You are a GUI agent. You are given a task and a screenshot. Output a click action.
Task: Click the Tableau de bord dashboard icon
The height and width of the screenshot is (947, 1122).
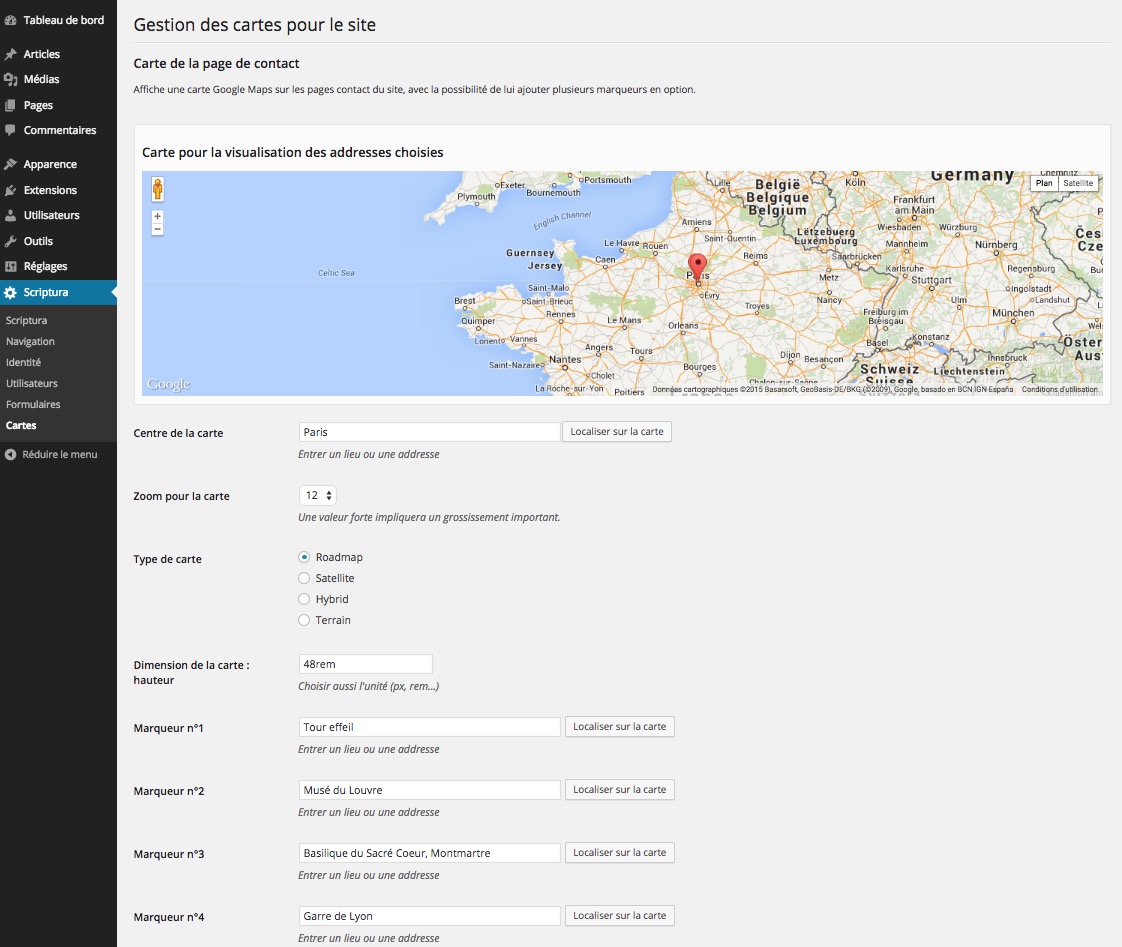click(10, 21)
